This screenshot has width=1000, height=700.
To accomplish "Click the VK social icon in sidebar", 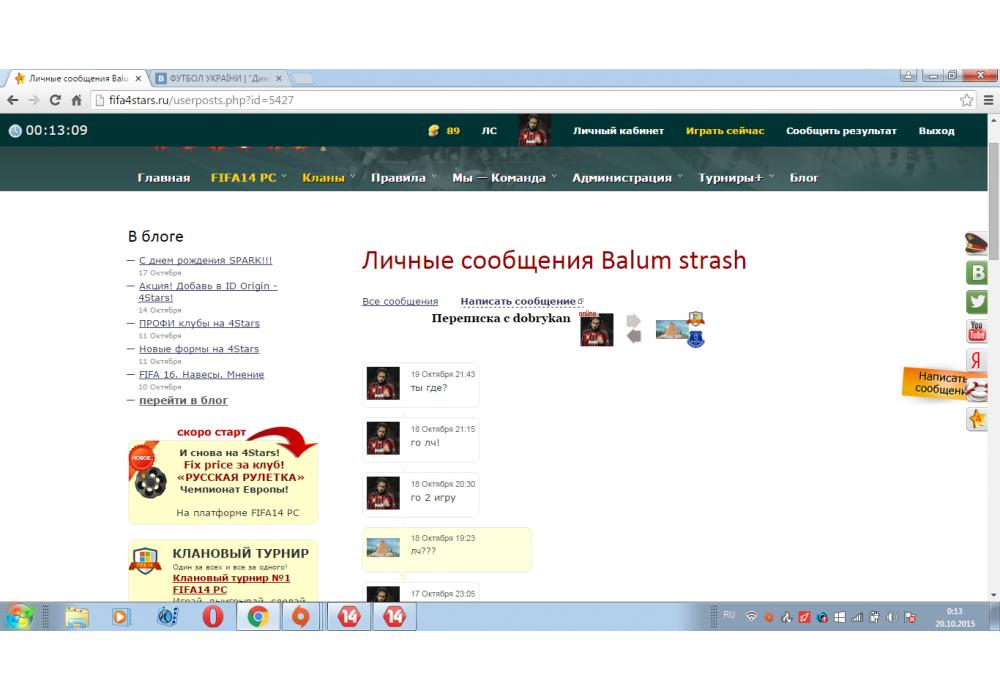I will (977, 273).
